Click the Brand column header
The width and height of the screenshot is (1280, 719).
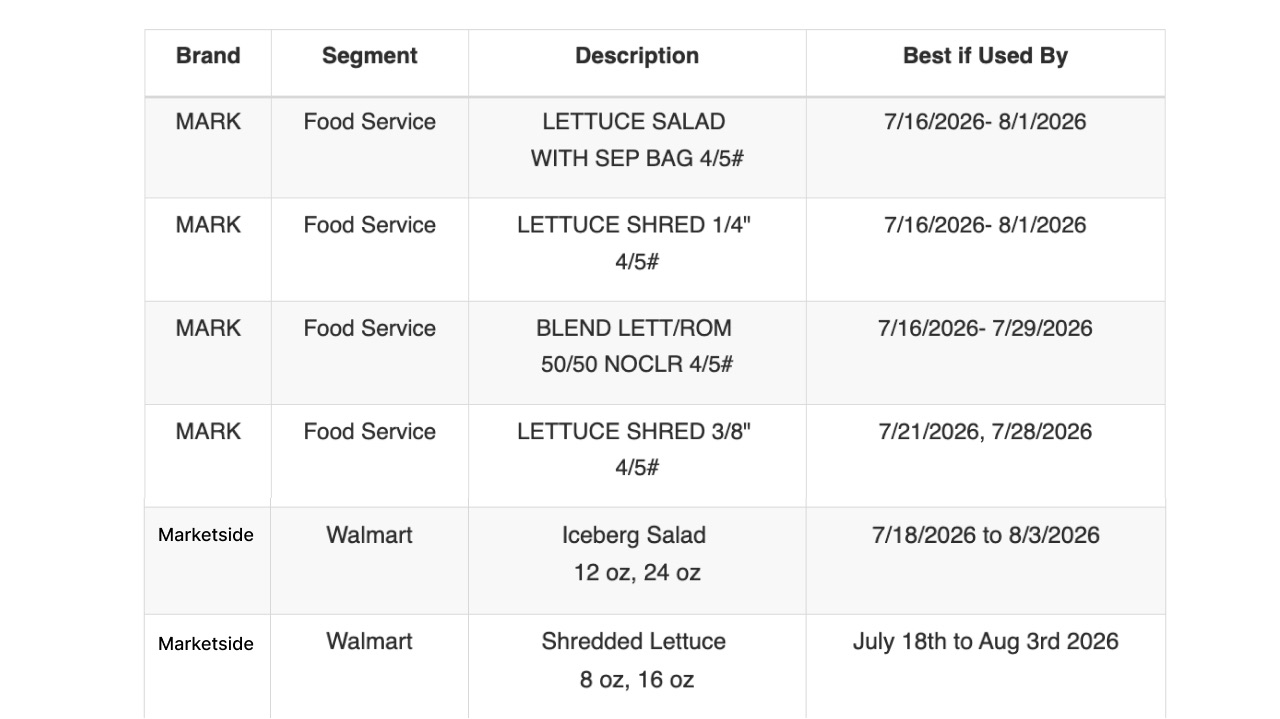pos(208,56)
